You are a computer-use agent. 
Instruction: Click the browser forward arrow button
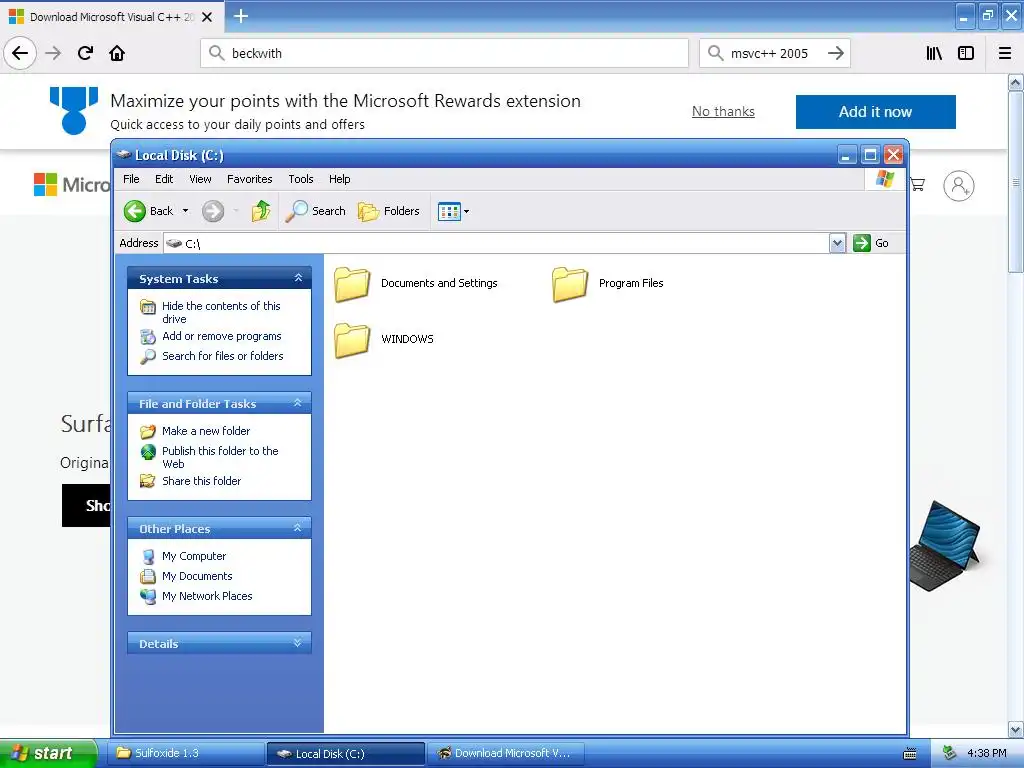click(53, 53)
